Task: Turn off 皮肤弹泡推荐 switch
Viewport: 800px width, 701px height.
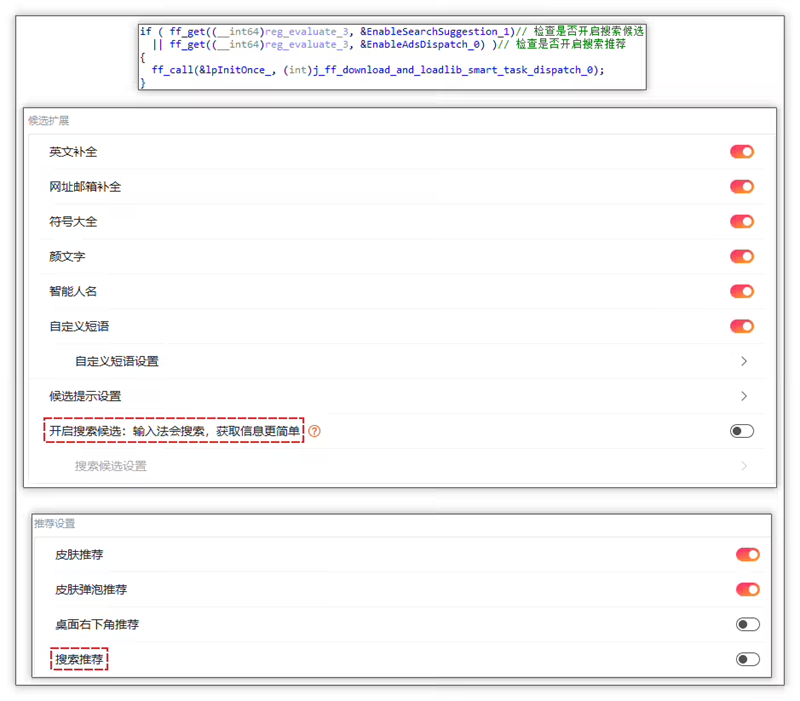Action: 747,590
